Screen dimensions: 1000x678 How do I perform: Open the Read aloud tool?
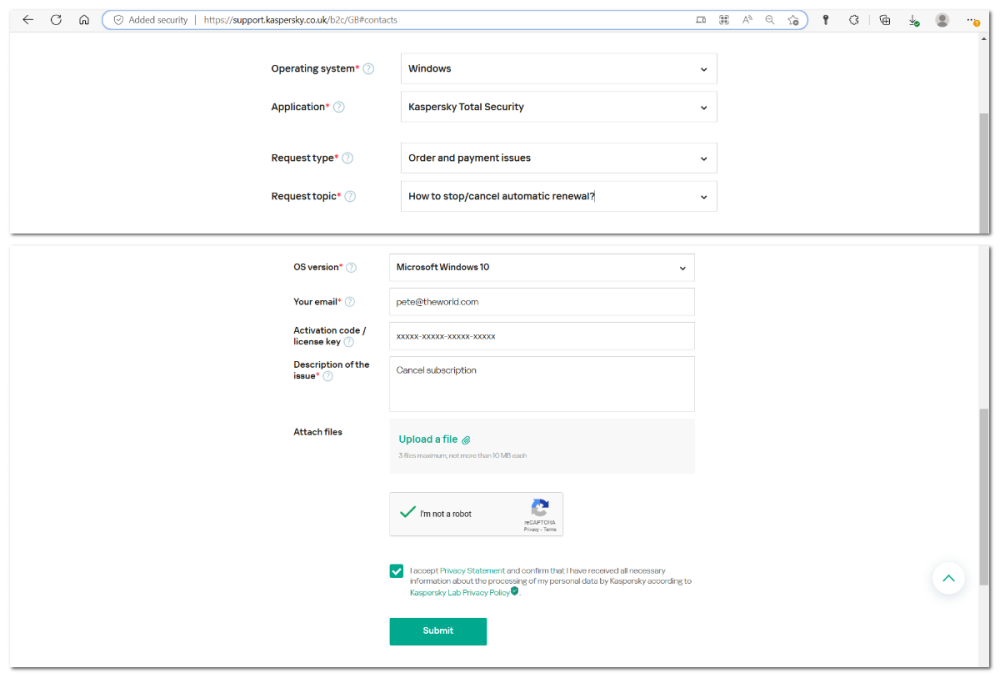click(746, 20)
